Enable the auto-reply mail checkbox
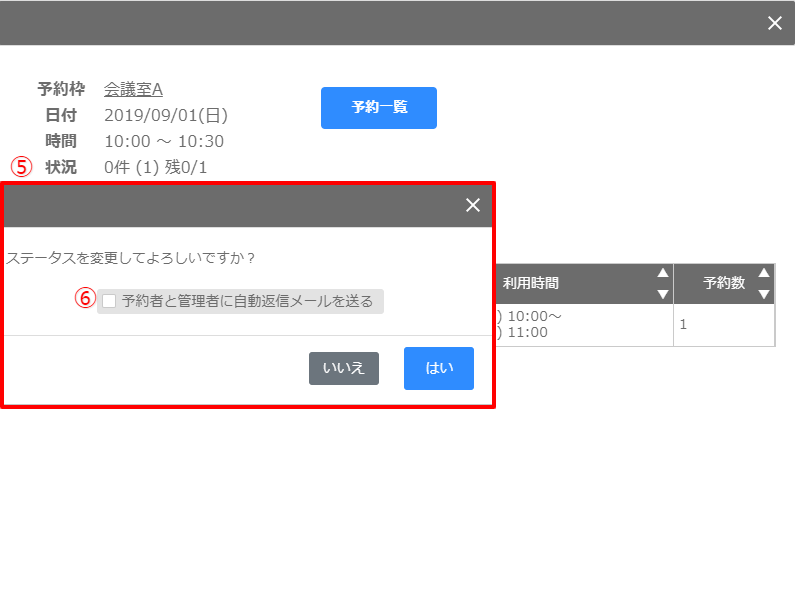Viewport: 795px width, 598px height. click(109, 301)
